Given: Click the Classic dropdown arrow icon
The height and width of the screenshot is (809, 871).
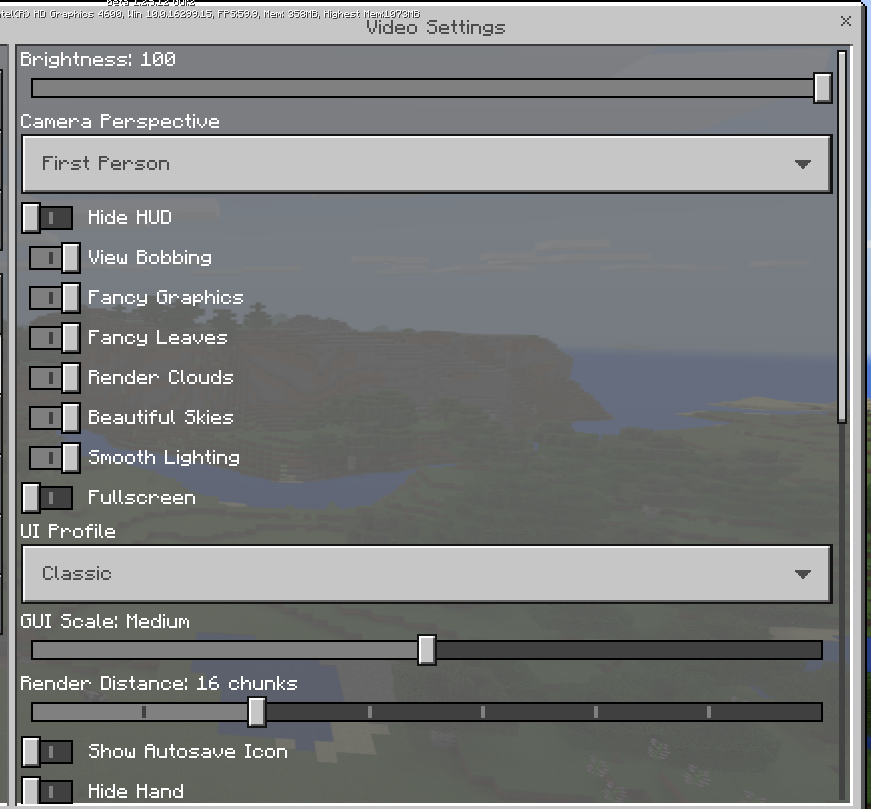Looking at the screenshot, I should click(x=802, y=573).
